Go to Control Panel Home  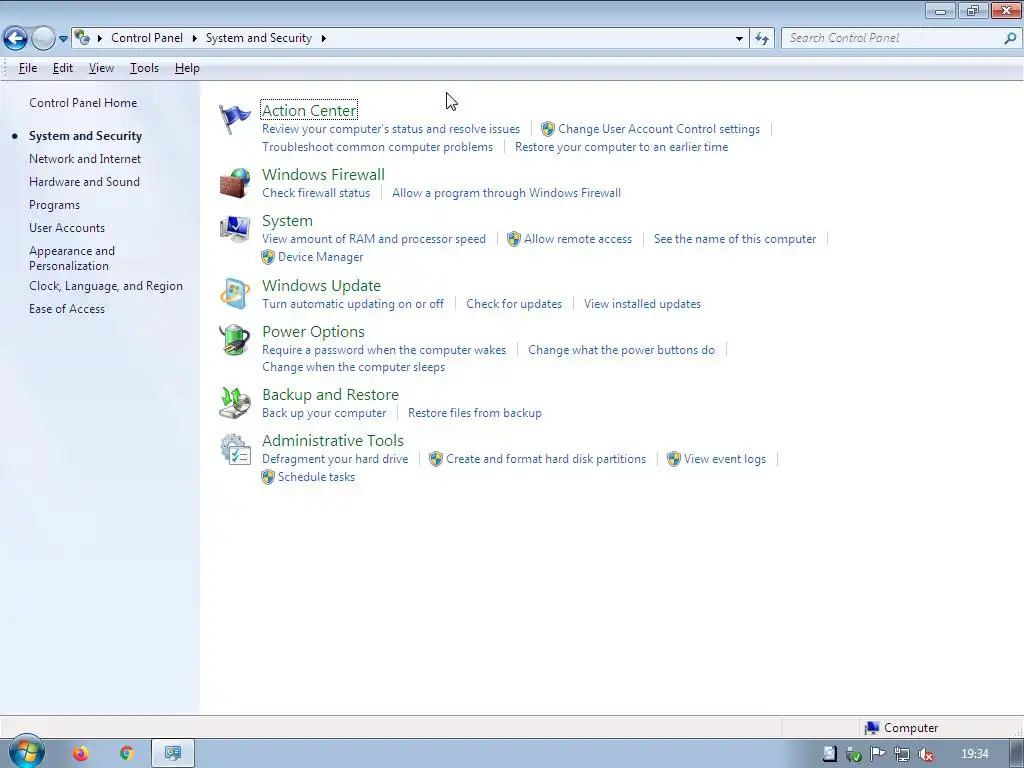tap(83, 103)
